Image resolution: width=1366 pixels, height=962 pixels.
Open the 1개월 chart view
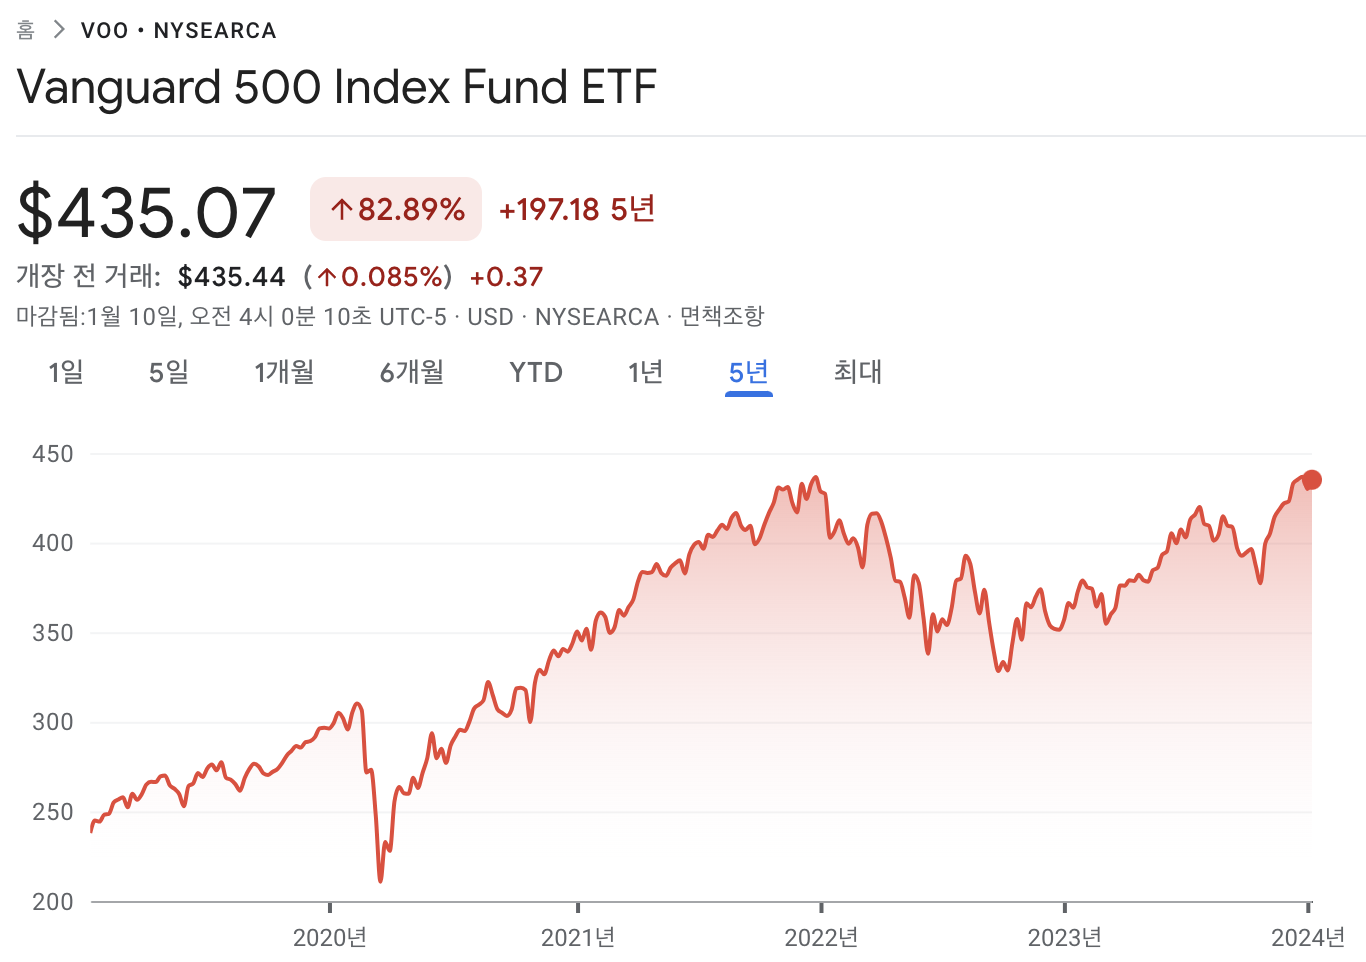(x=284, y=372)
